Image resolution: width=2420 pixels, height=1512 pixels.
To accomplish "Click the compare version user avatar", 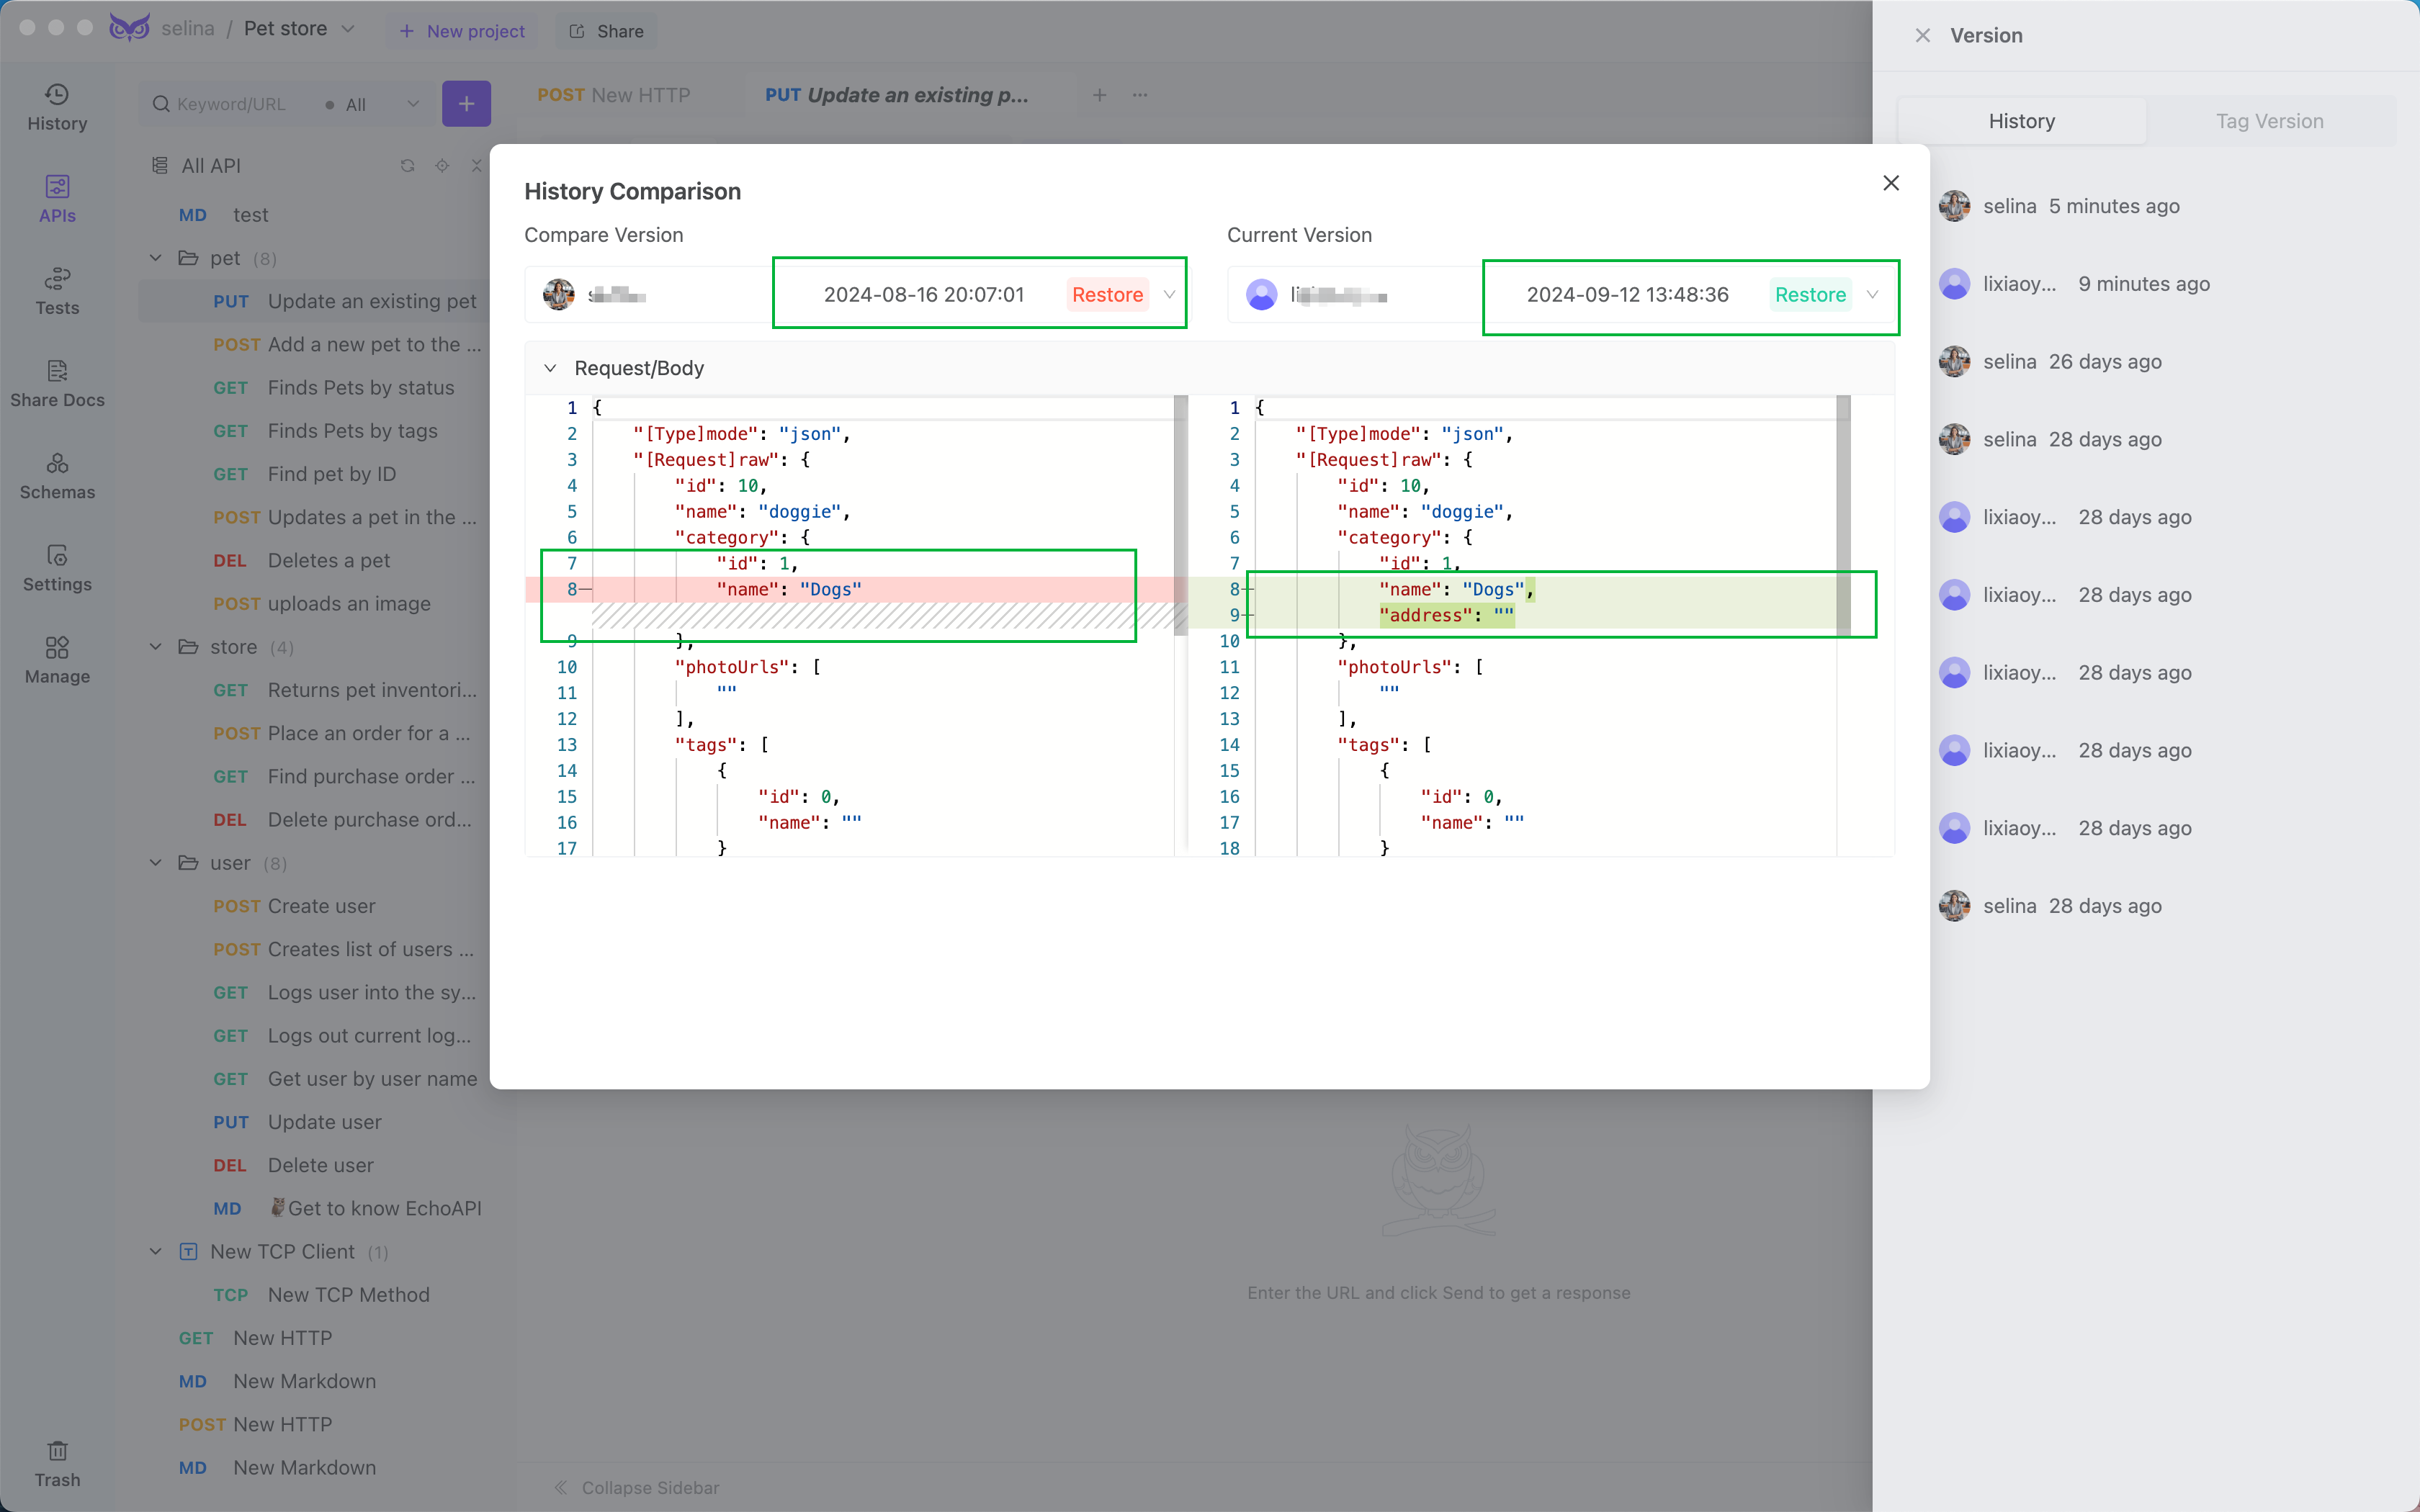I will click(x=559, y=294).
